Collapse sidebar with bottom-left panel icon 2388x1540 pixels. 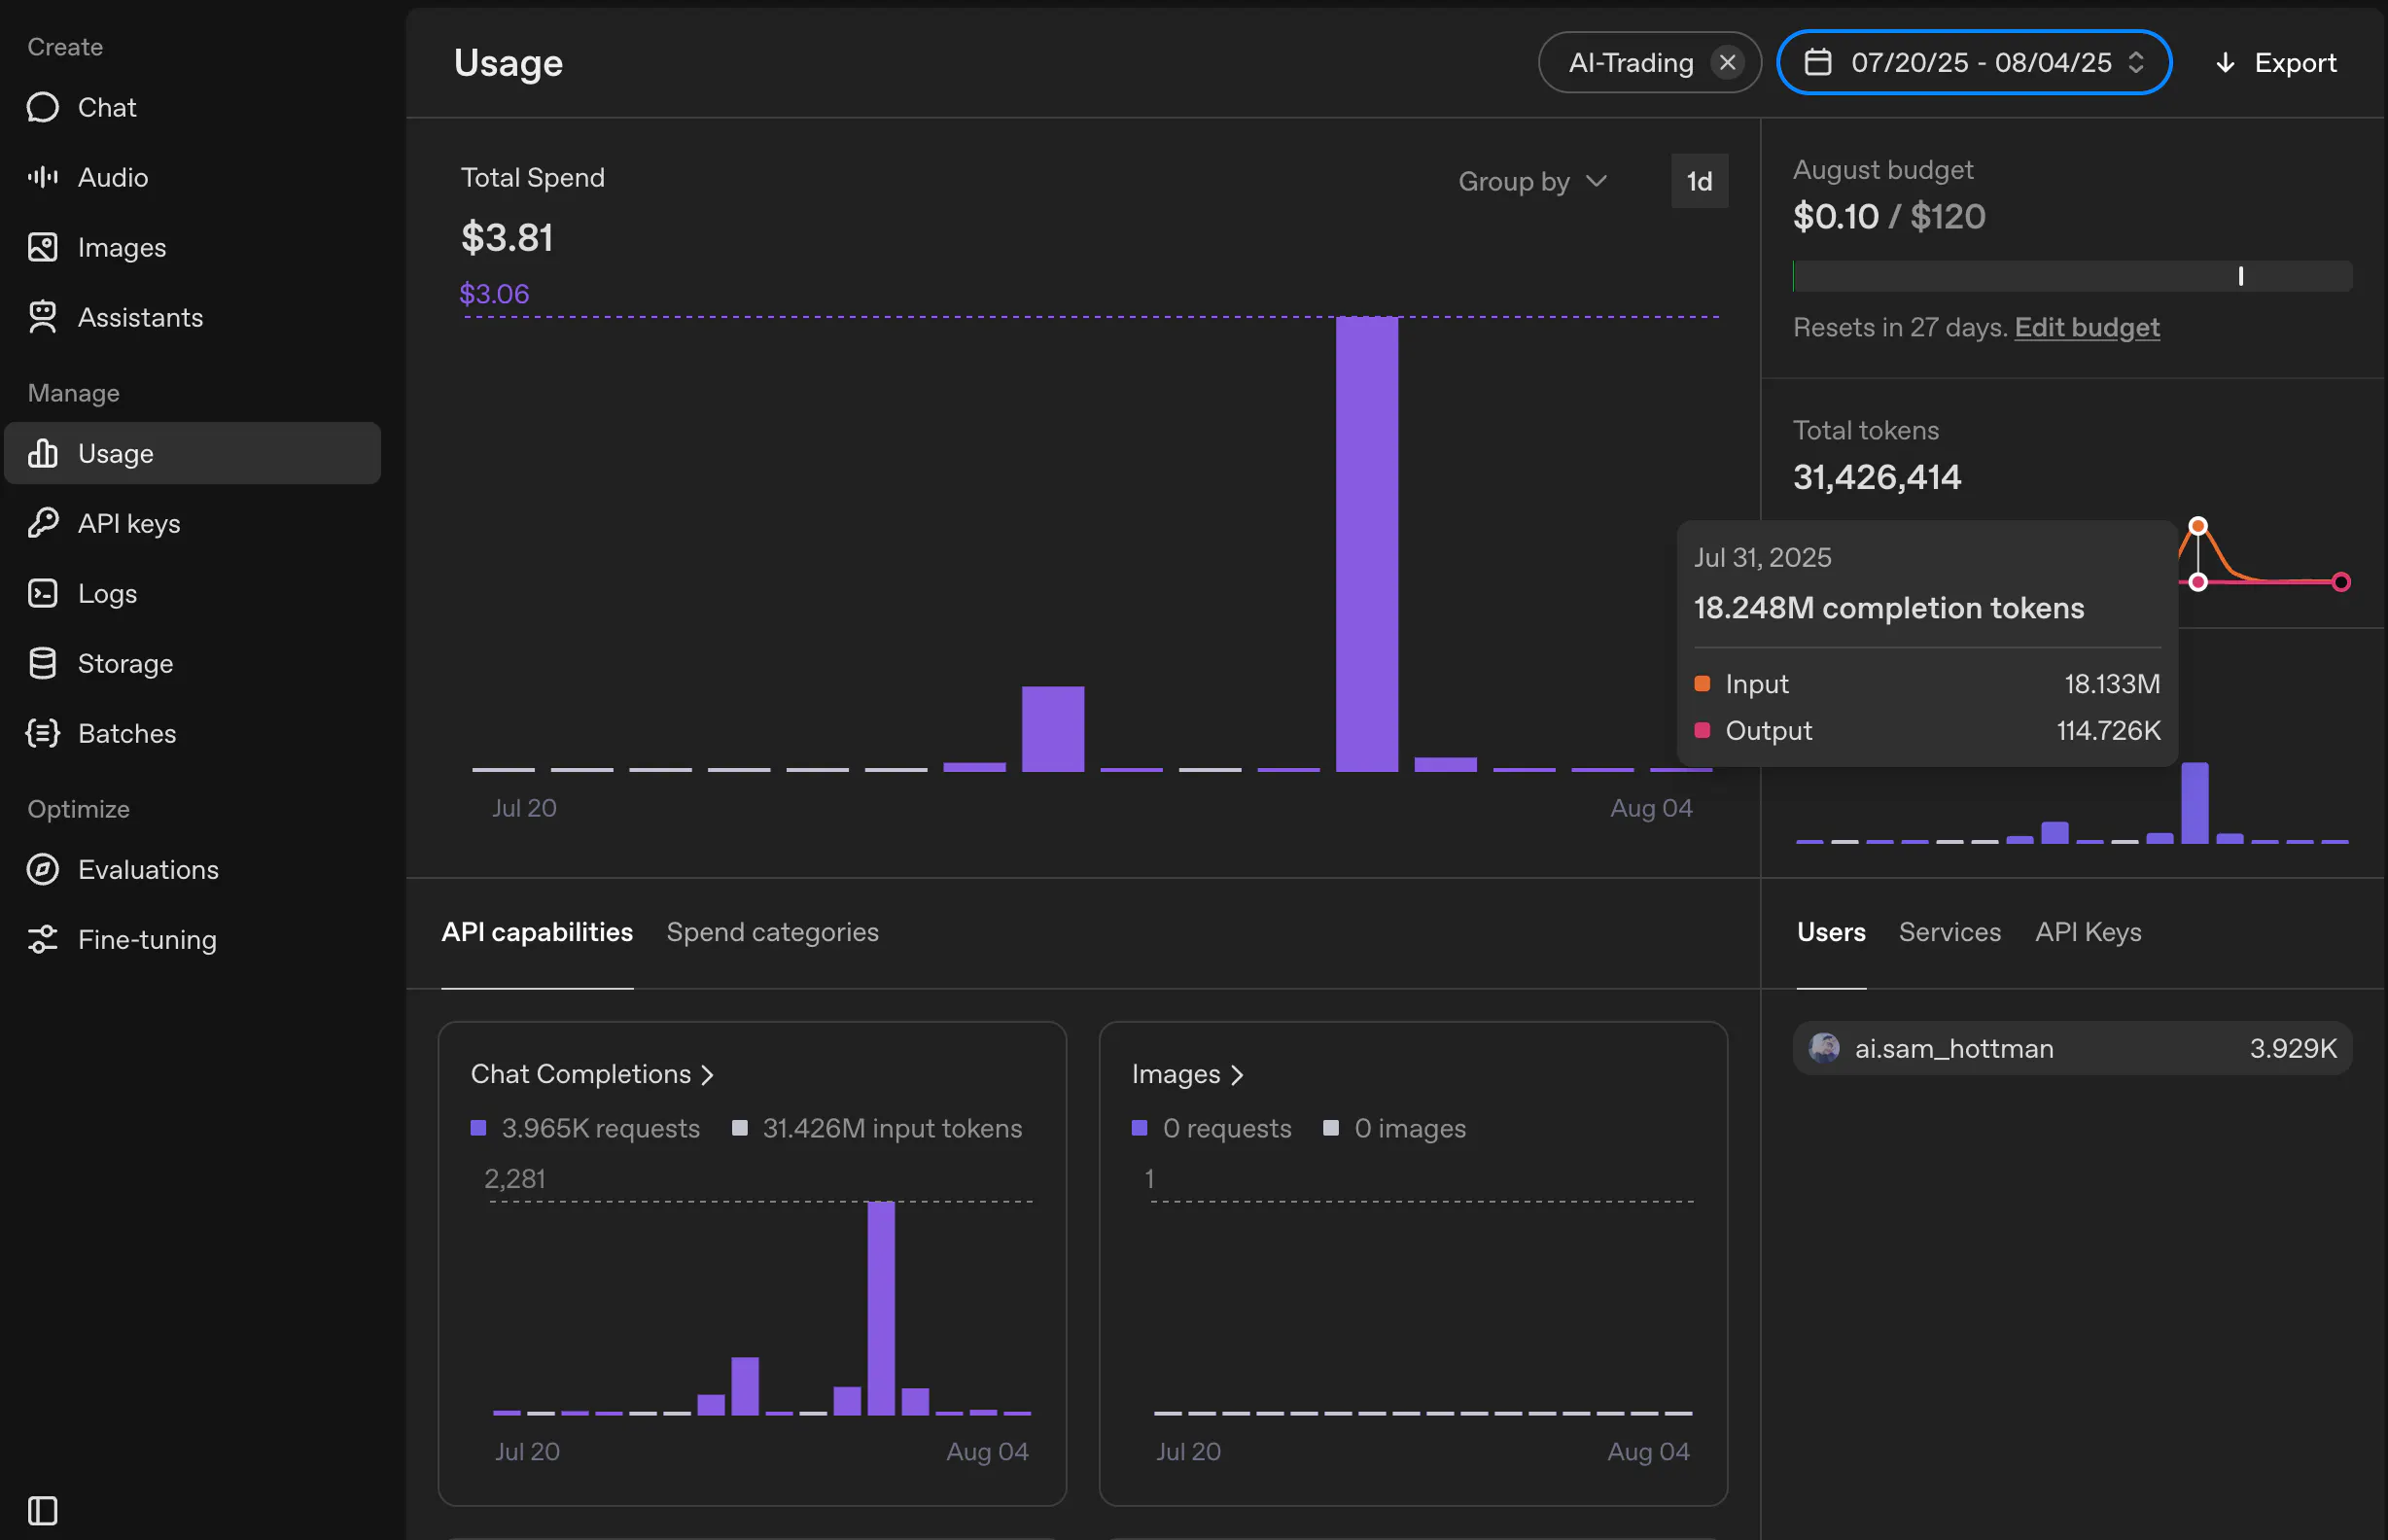pos(42,1510)
